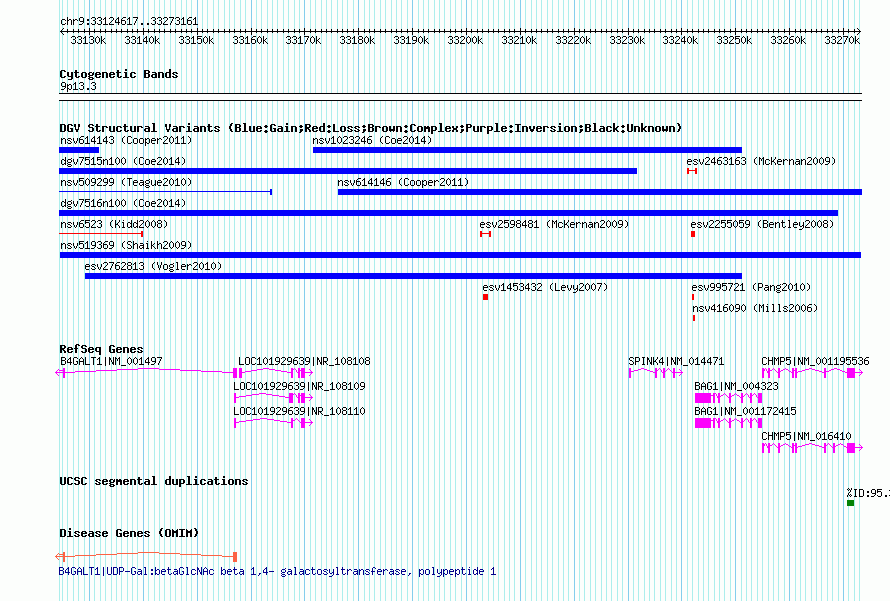Select the BAG1|NM_004323 gene label

[x=736, y=386]
